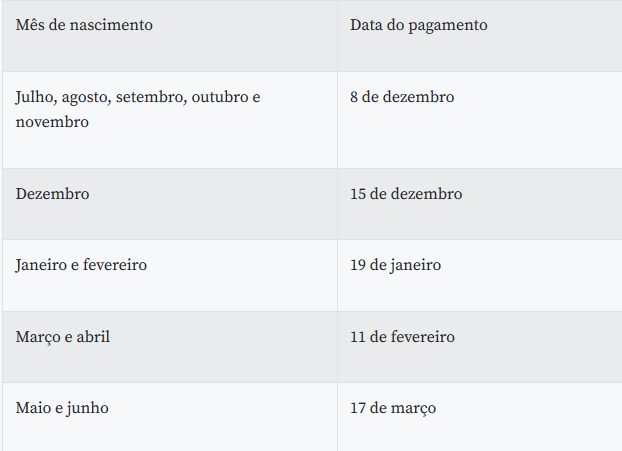Image resolution: width=622 pixels, height=451 pixels.
Task: Select the 'Janeiro e fevereiro' cell
Action: [x=81, y=265]
